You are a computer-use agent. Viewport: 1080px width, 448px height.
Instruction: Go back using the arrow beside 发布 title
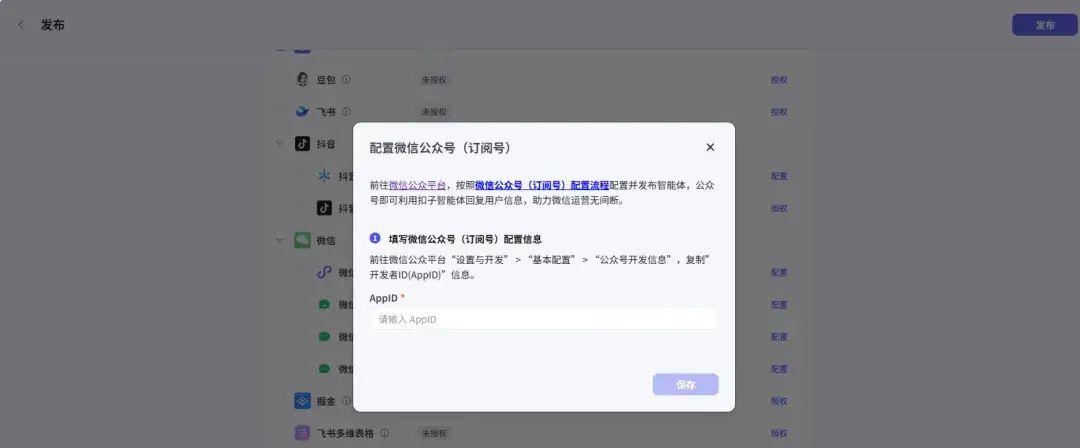pyautogui.click(x=21, y=25)
